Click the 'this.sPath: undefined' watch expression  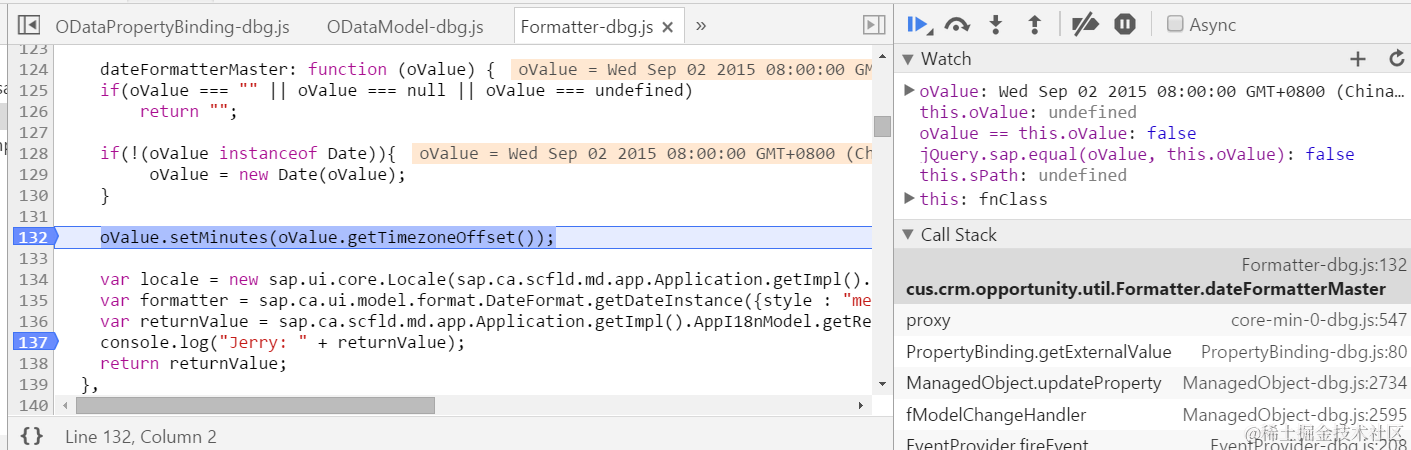click(x=1023, y=175)
